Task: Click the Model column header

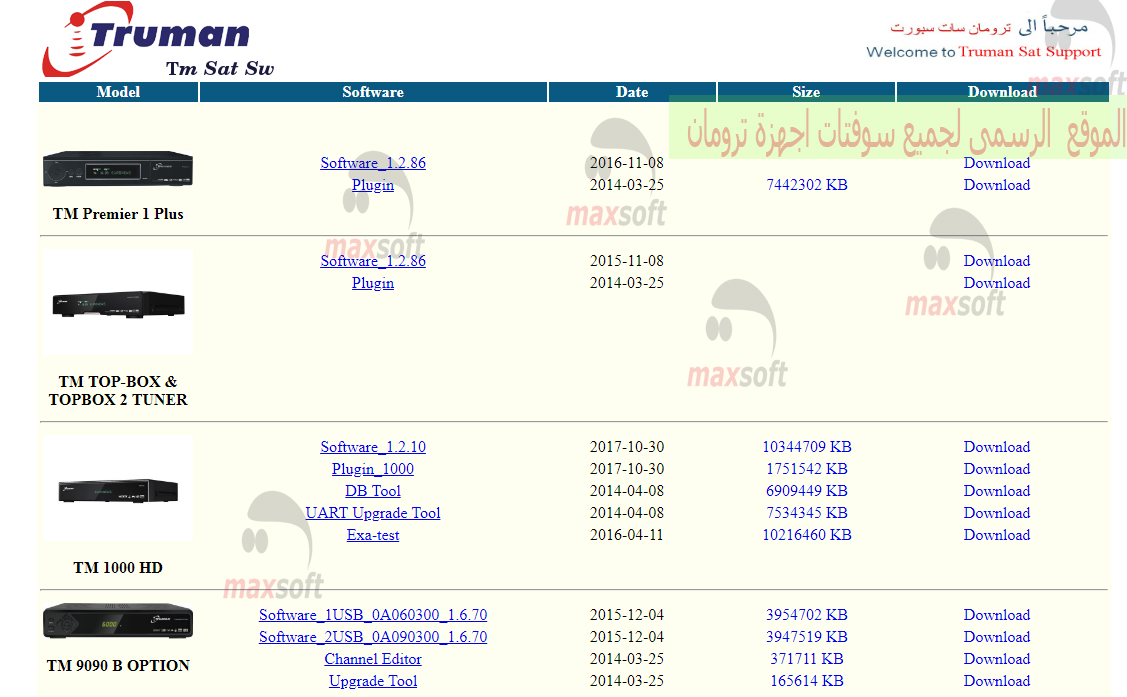Action: (117, 92)
